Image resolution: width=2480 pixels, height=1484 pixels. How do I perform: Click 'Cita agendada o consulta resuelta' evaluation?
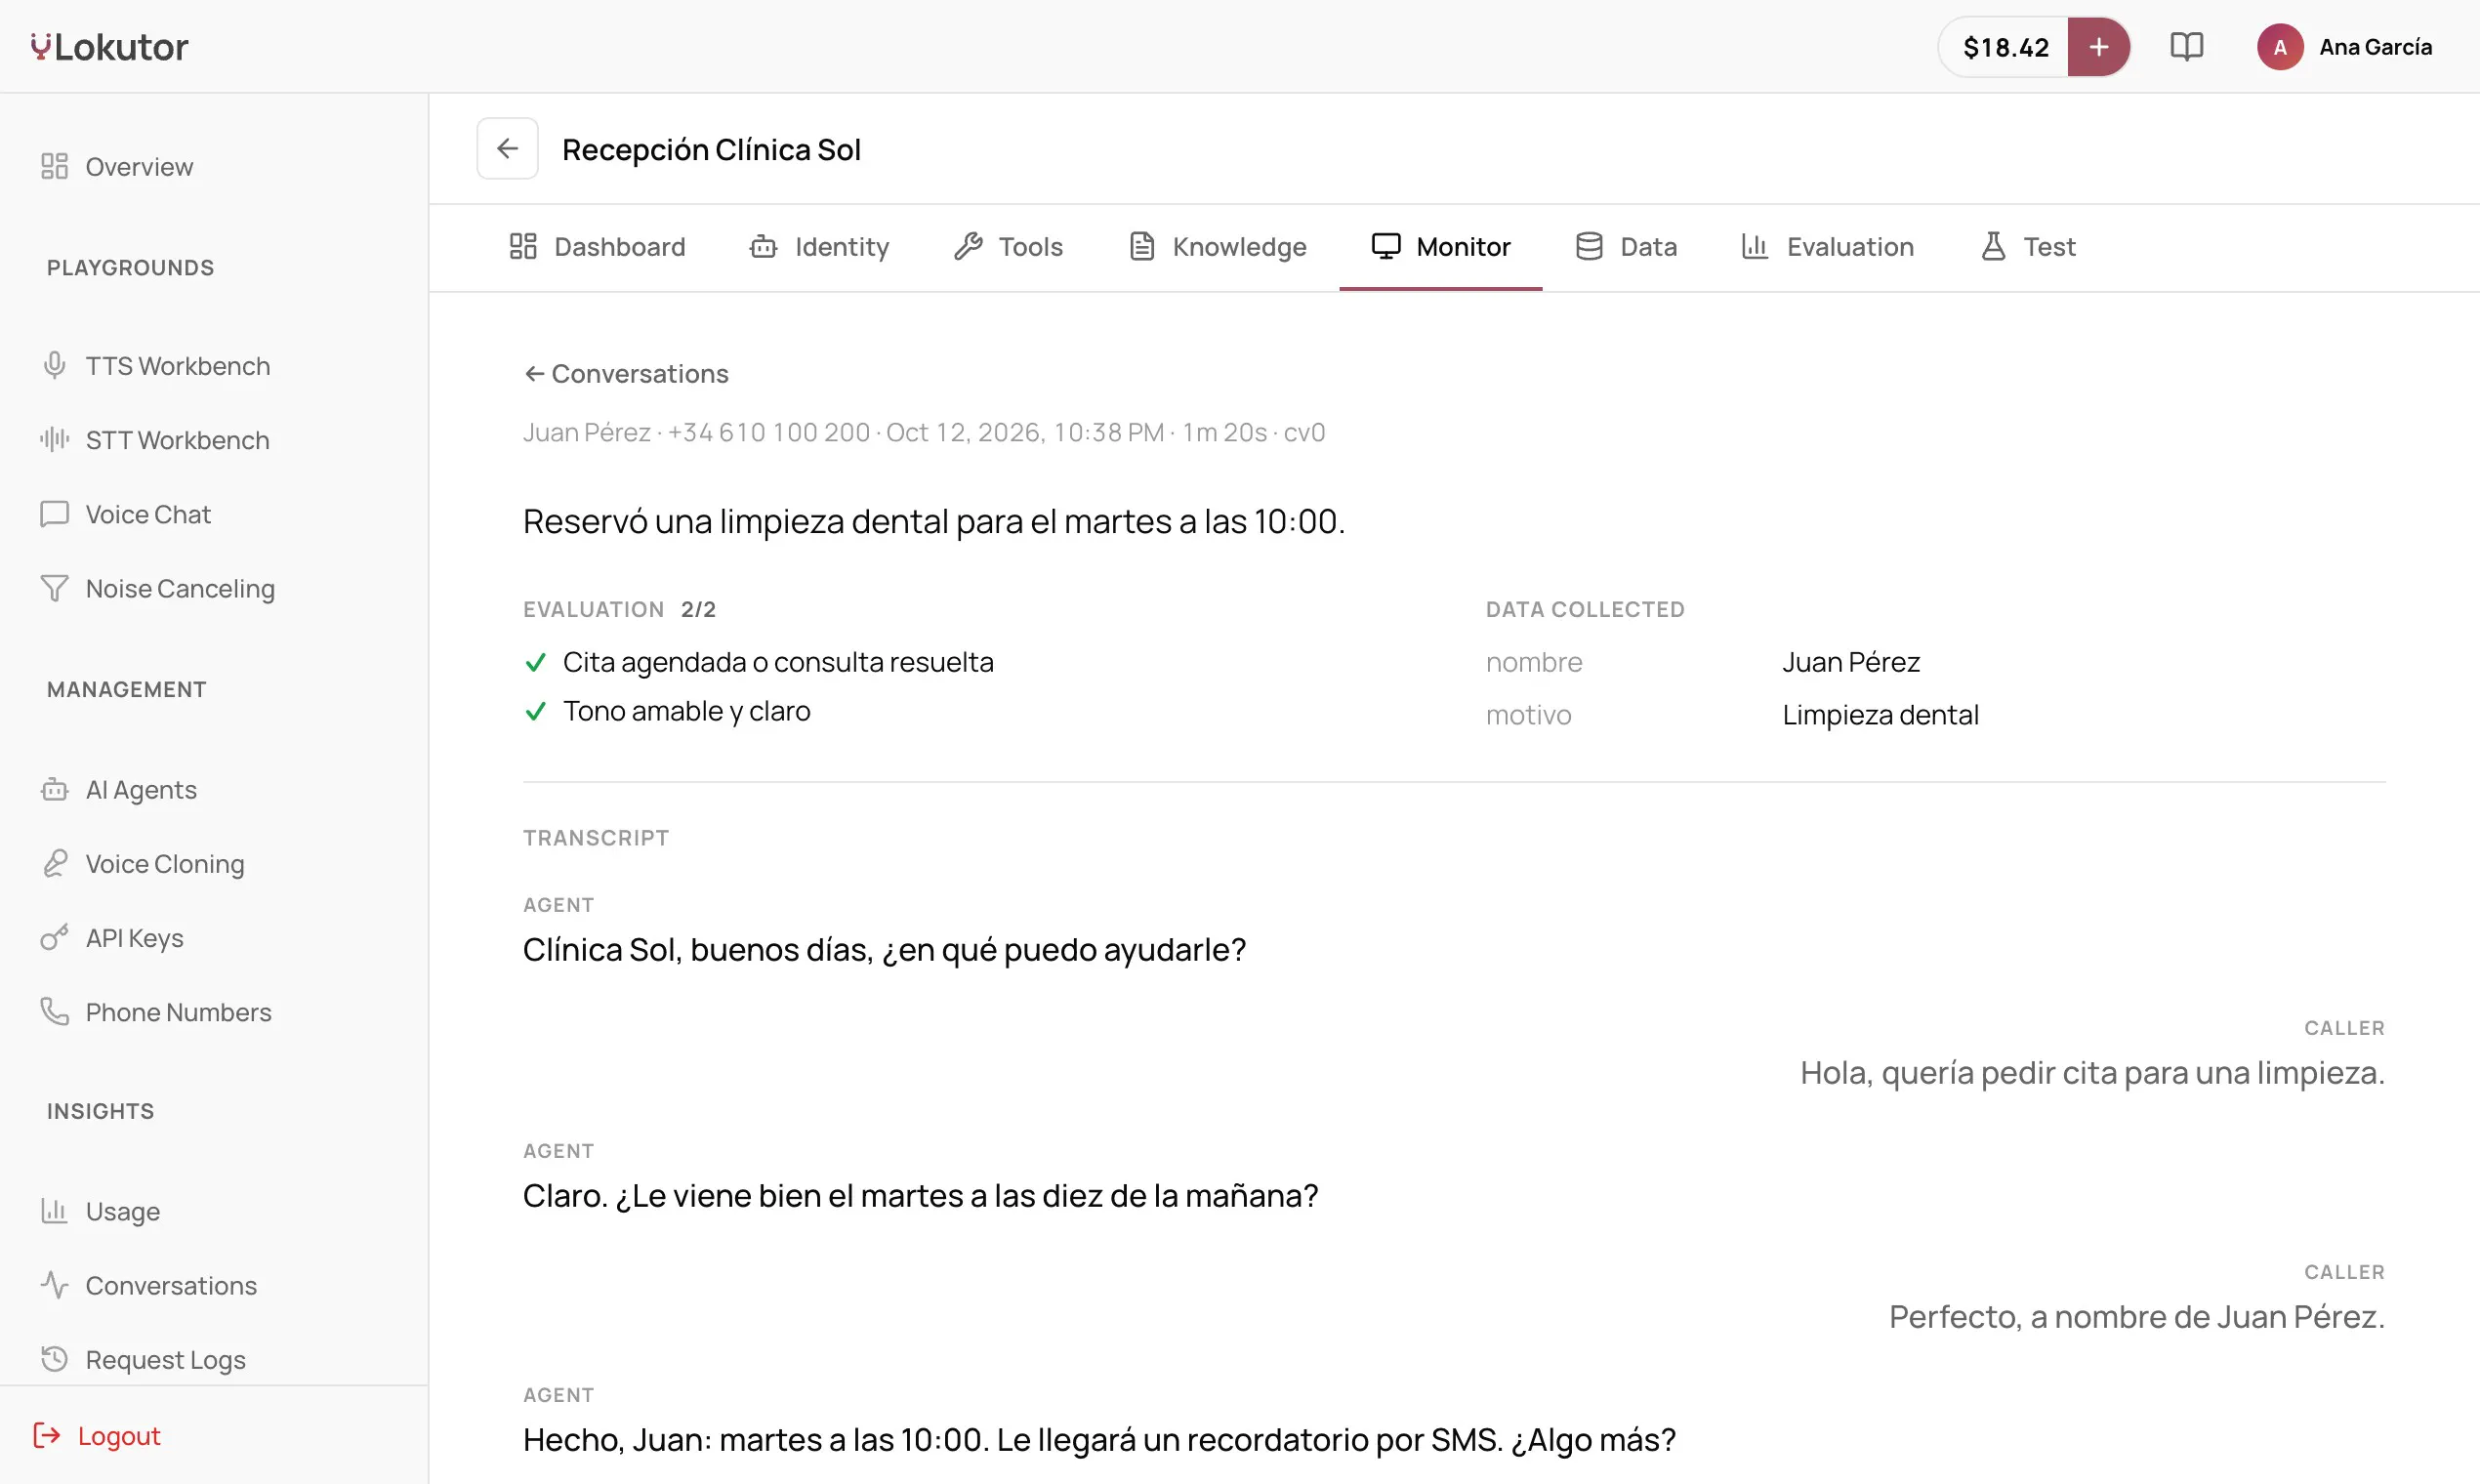tap(778, 662)
